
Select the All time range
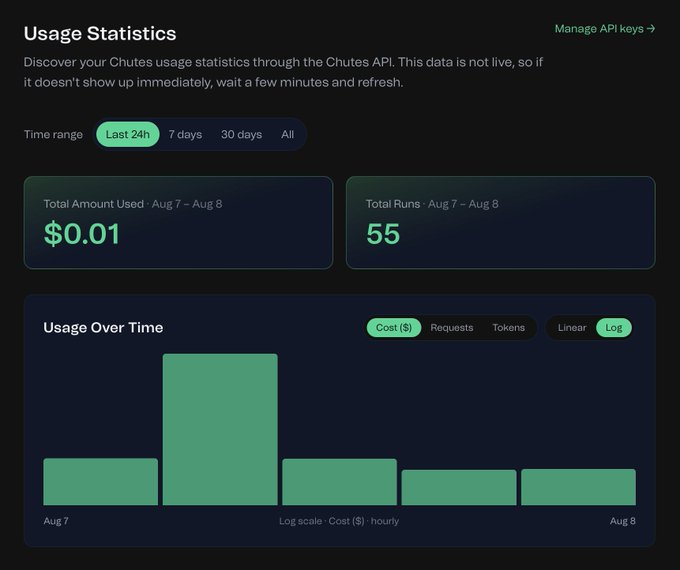click(x=288, y=134)
